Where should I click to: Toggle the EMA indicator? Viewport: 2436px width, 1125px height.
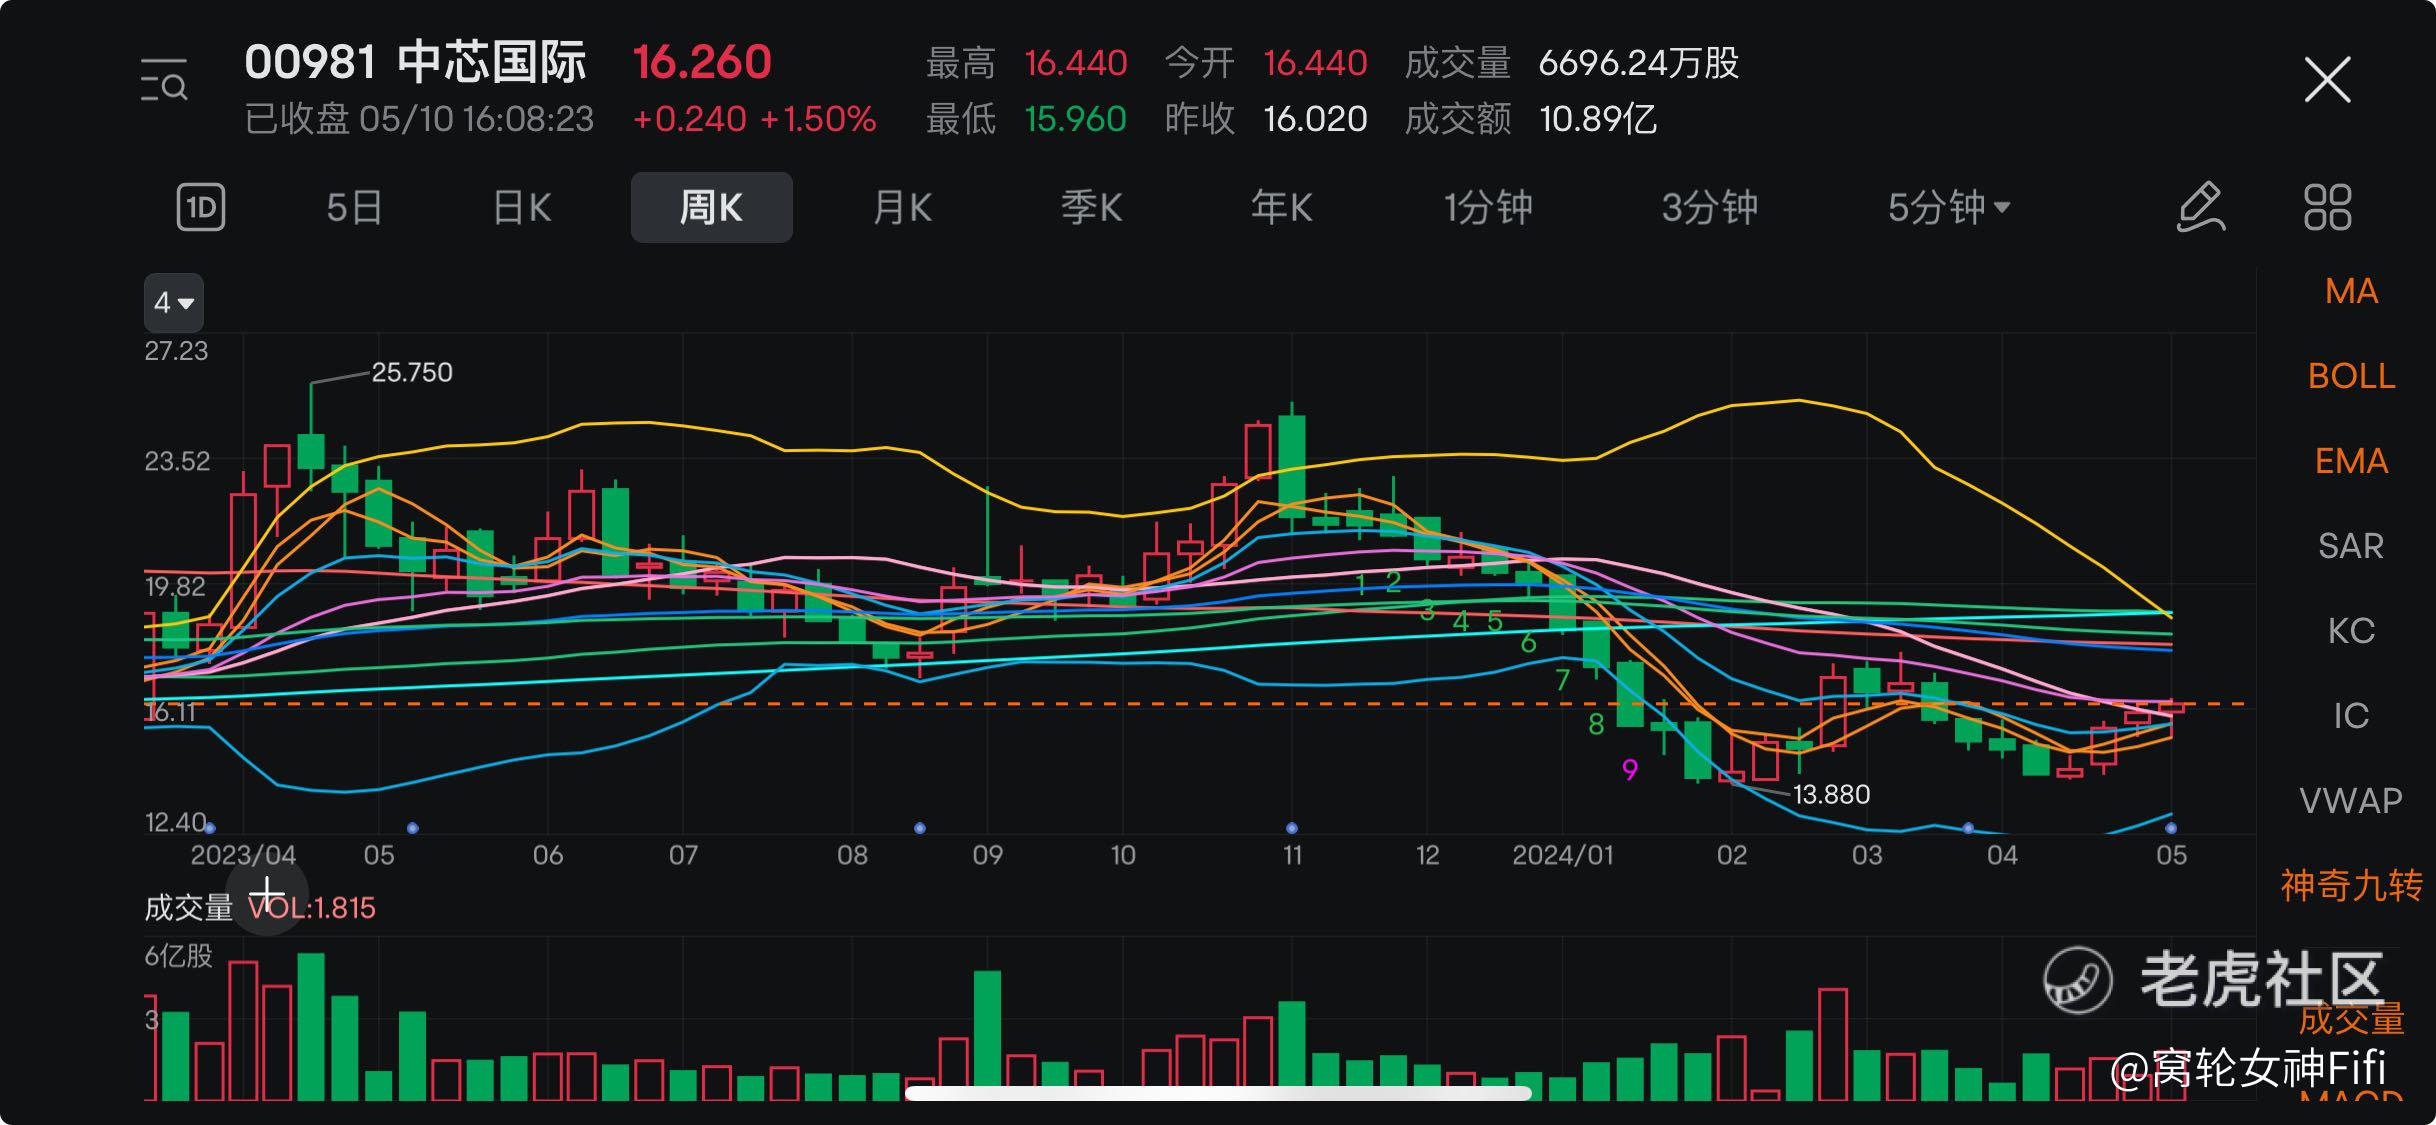(2351, 461)
